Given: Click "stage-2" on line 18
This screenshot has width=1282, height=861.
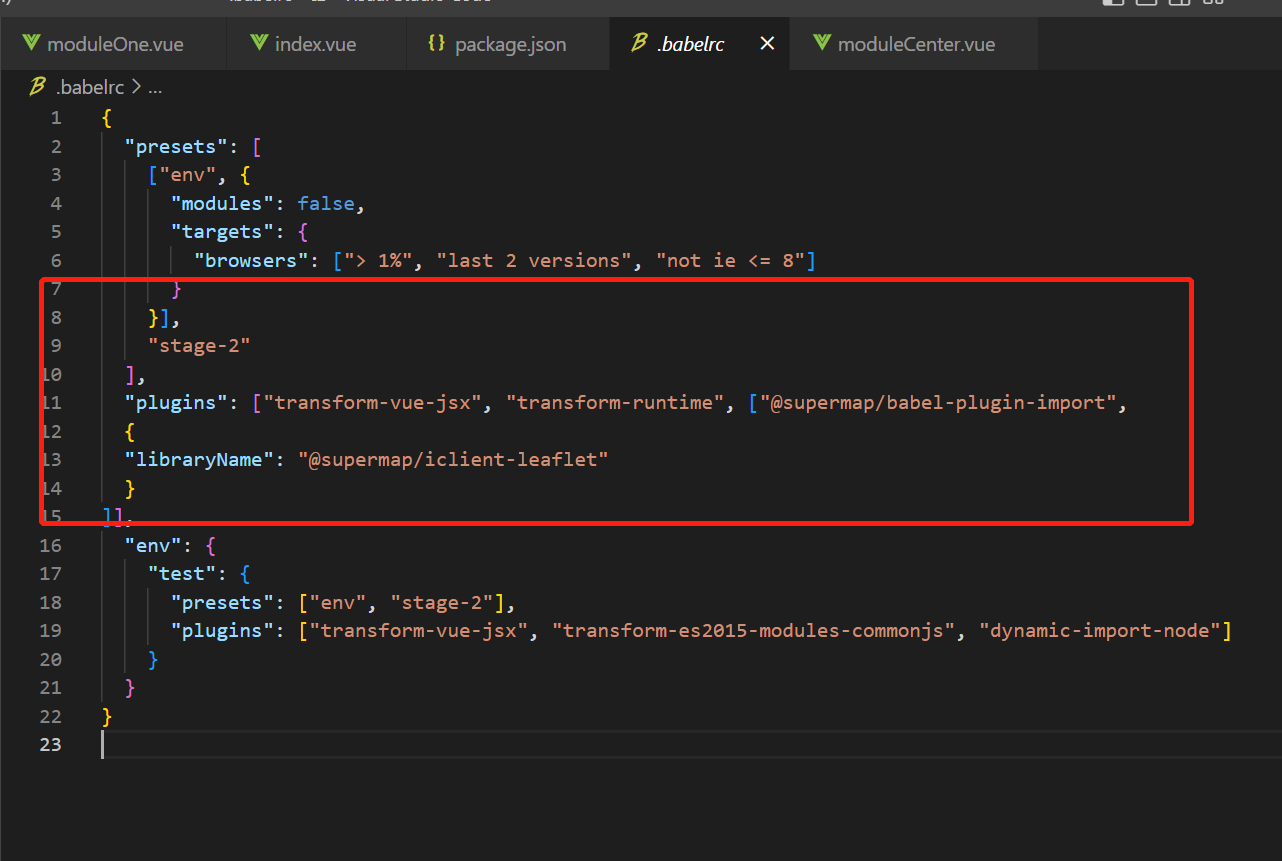Looking at the screenshot, I should point(442,602).
